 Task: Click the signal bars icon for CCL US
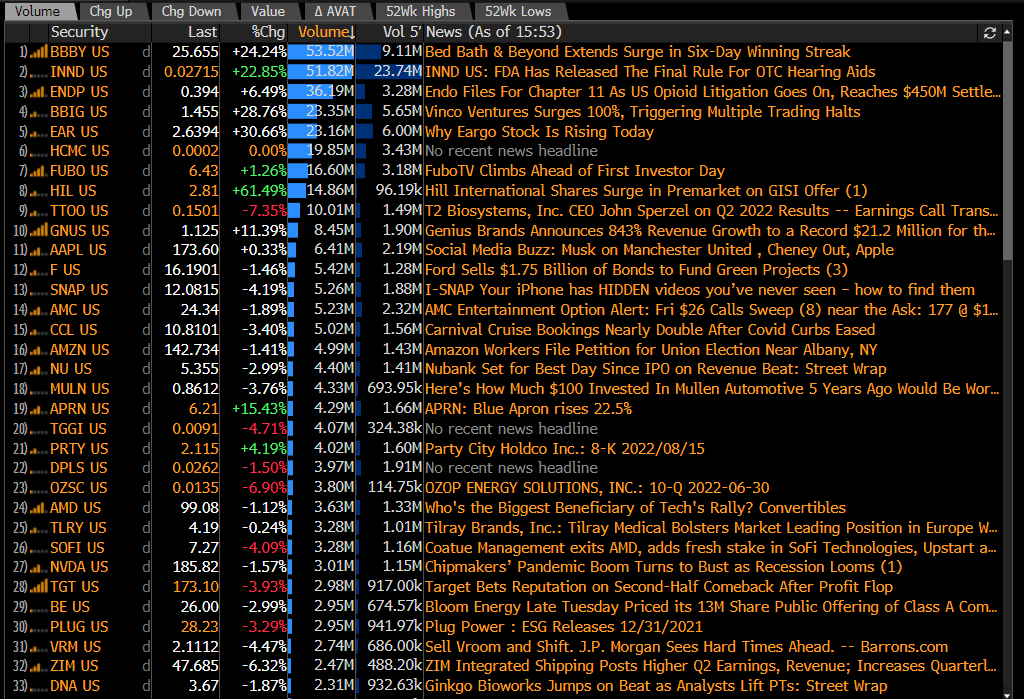[39, 331]
